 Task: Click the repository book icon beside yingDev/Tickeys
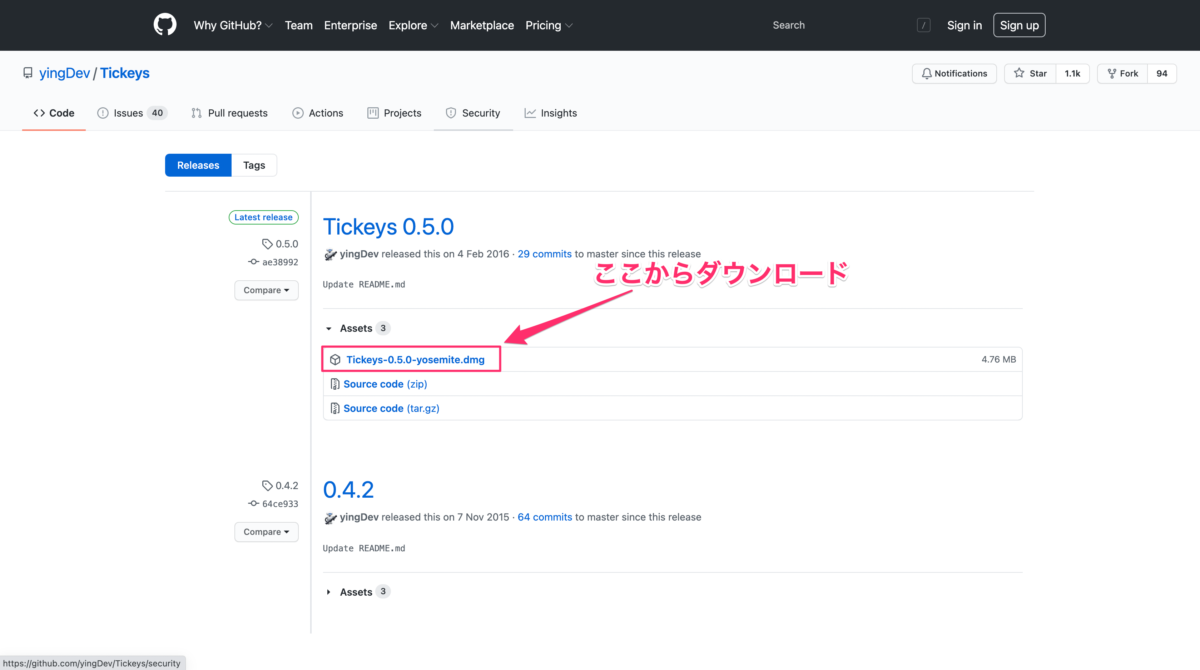point(27,71)
